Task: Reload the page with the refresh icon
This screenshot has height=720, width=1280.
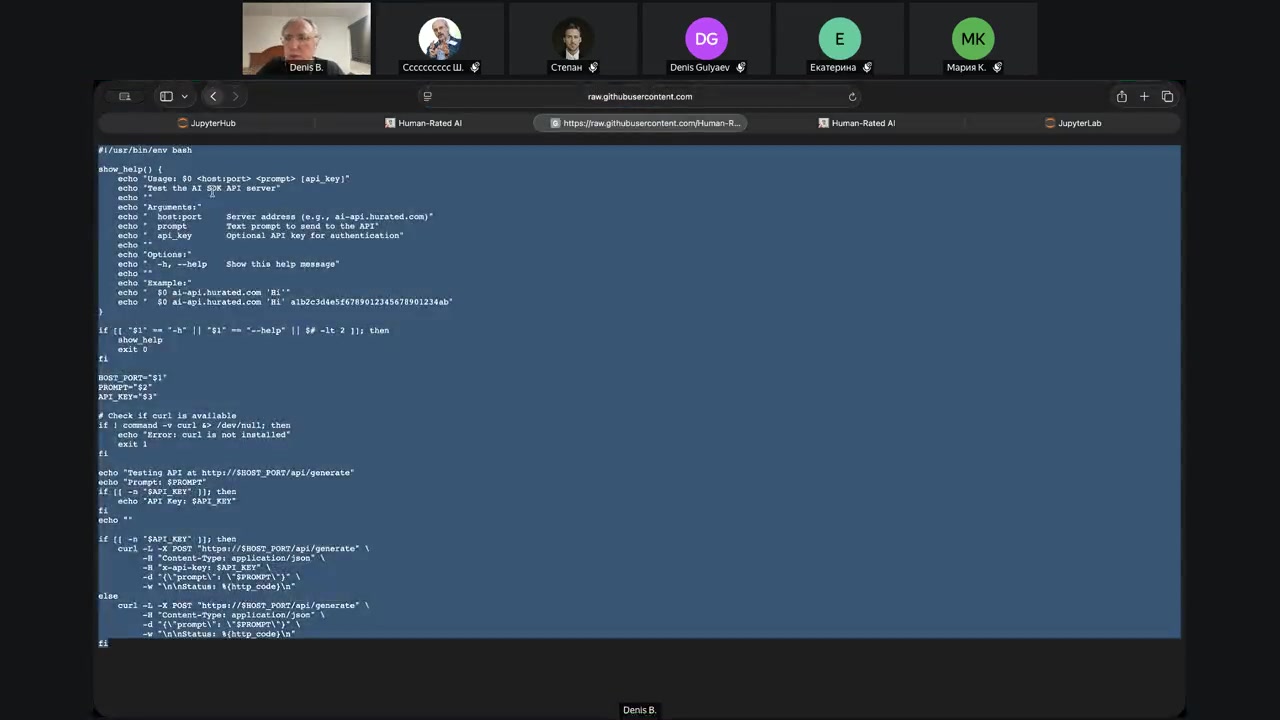Action: [852, 97]
